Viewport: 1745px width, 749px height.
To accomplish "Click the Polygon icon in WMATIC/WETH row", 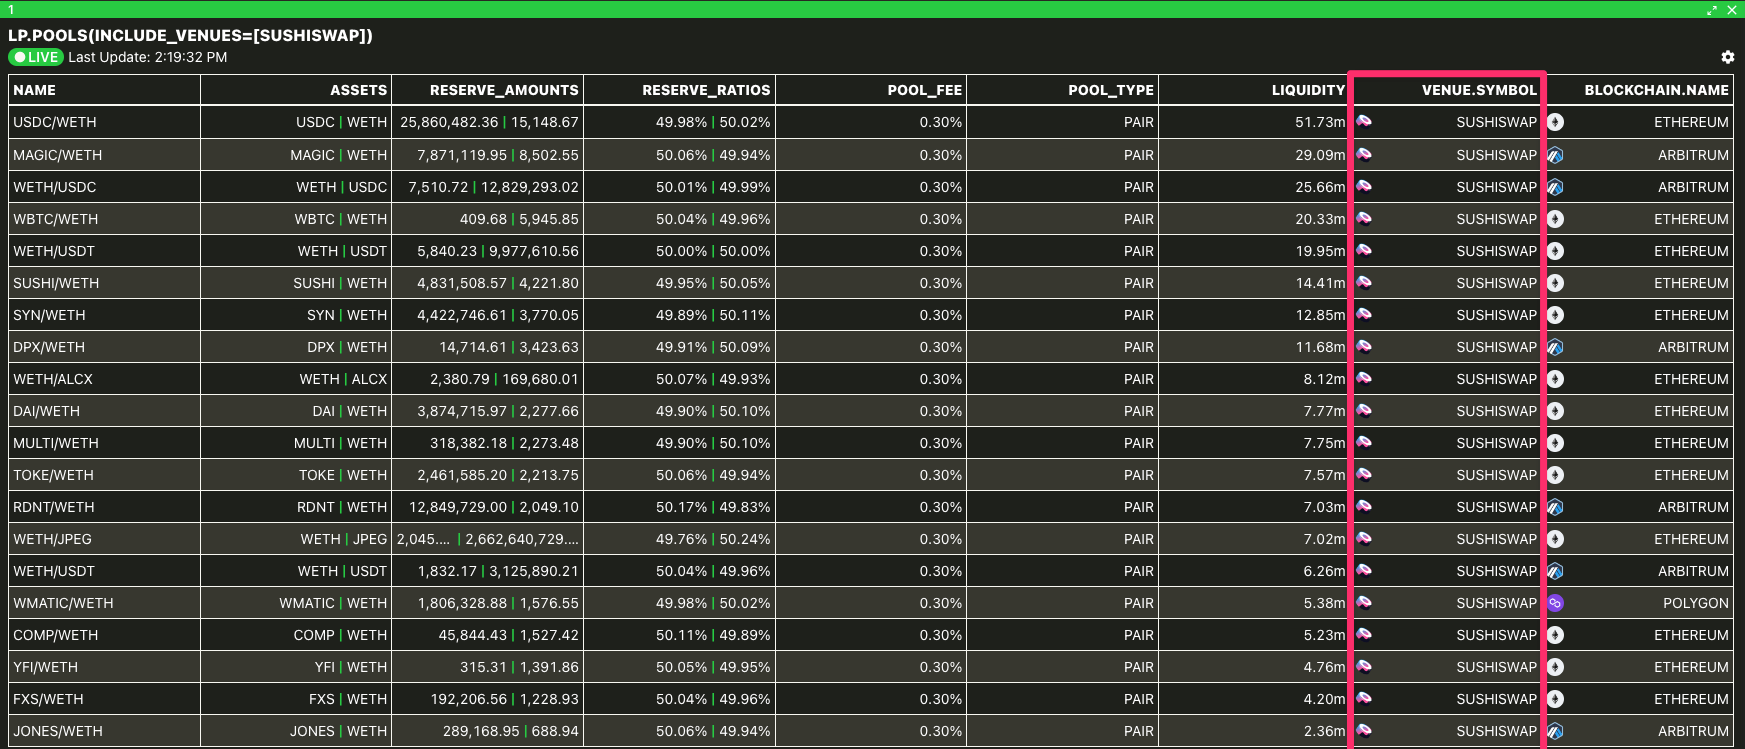I will click(1555, 603).
